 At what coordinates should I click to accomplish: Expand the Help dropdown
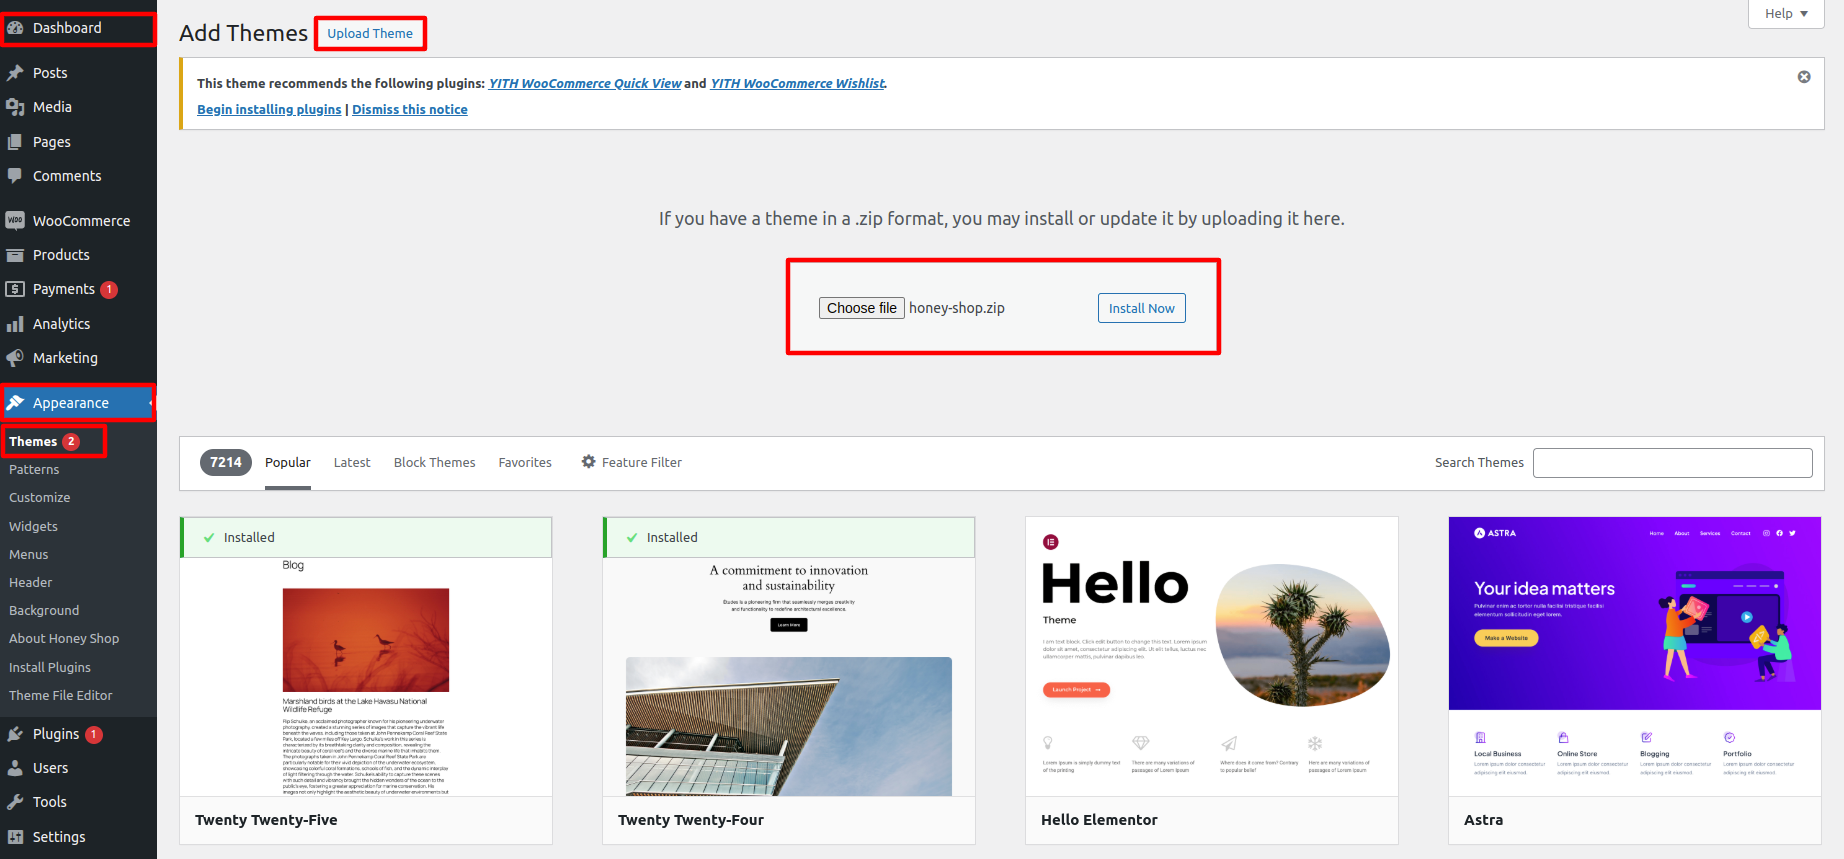click(x=1786, y=14)
